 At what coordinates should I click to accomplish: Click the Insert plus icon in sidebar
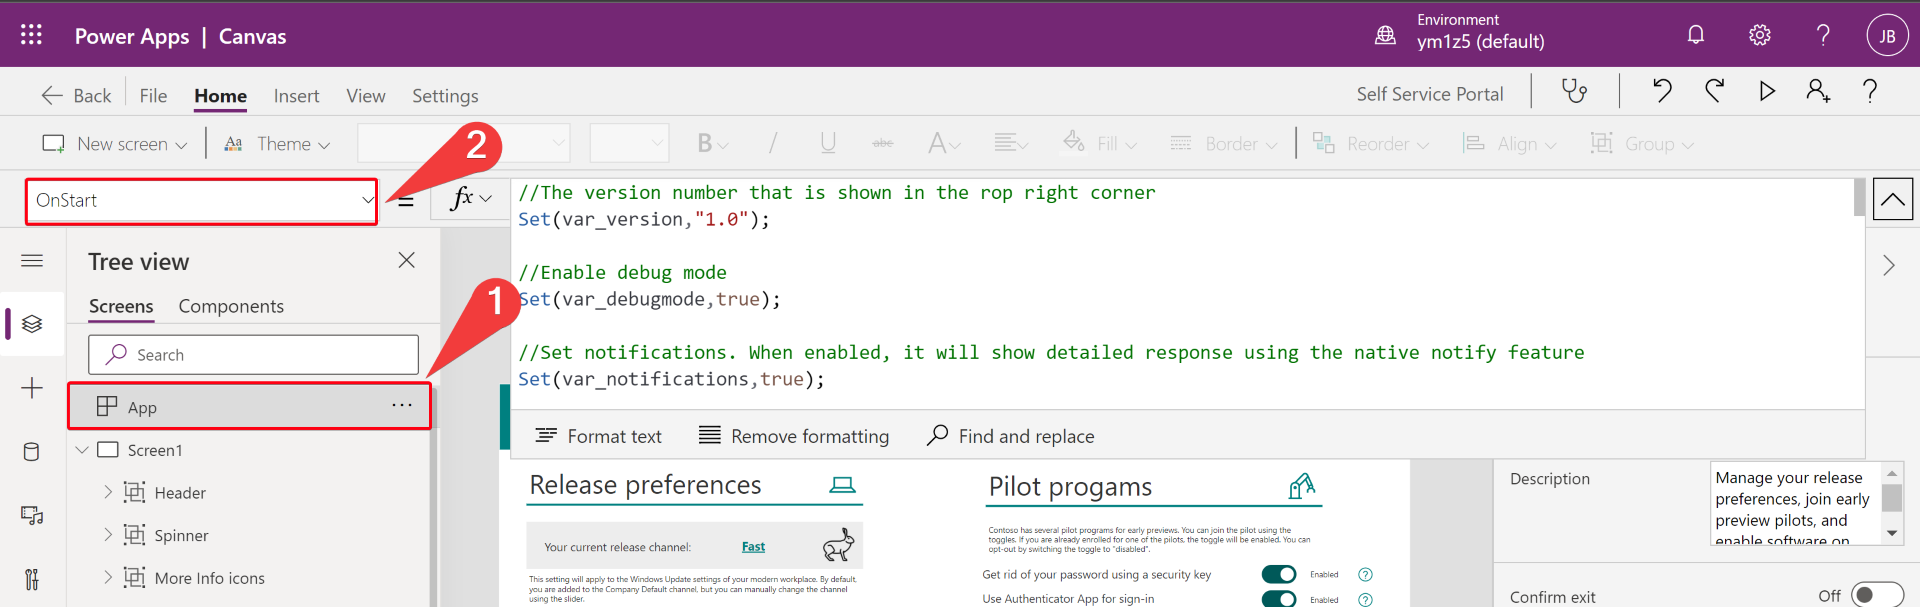click(32, 388)
